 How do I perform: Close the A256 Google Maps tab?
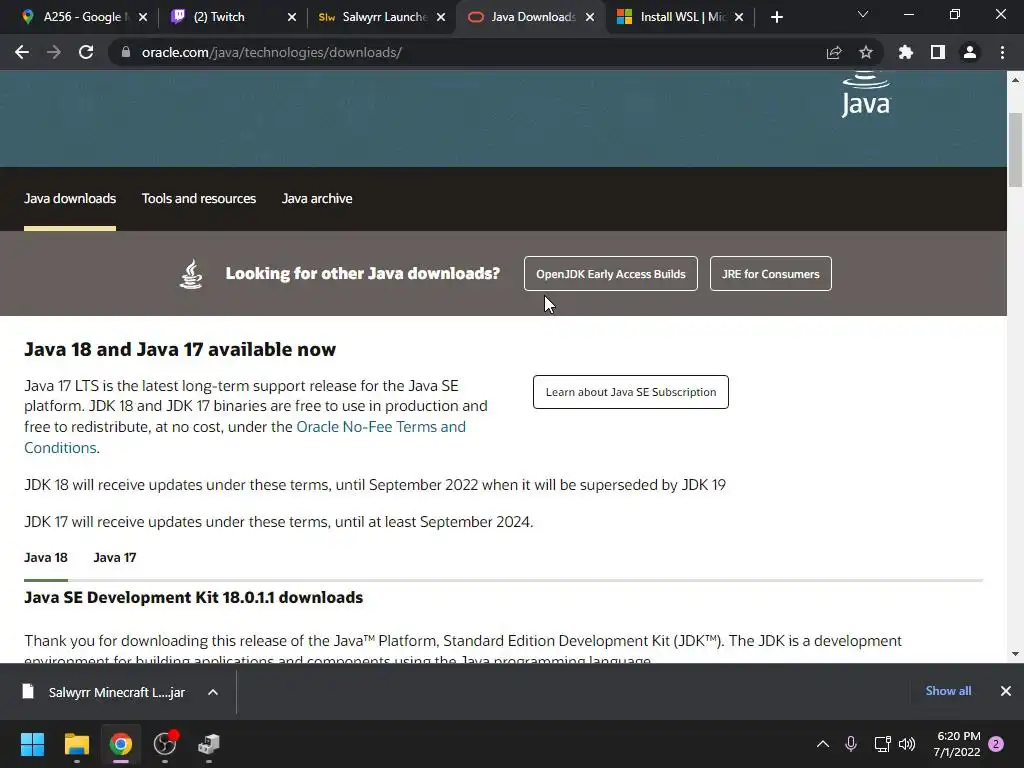click(143, 17)
